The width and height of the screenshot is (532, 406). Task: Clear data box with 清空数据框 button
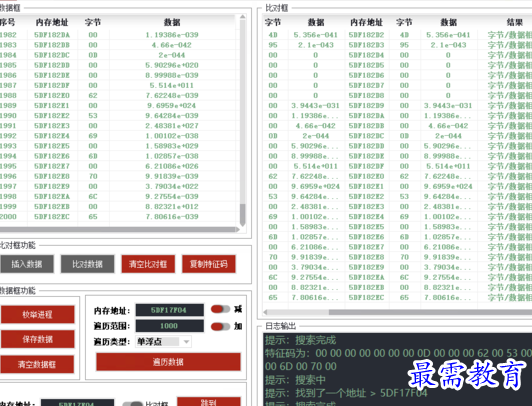tap(37, 364)
